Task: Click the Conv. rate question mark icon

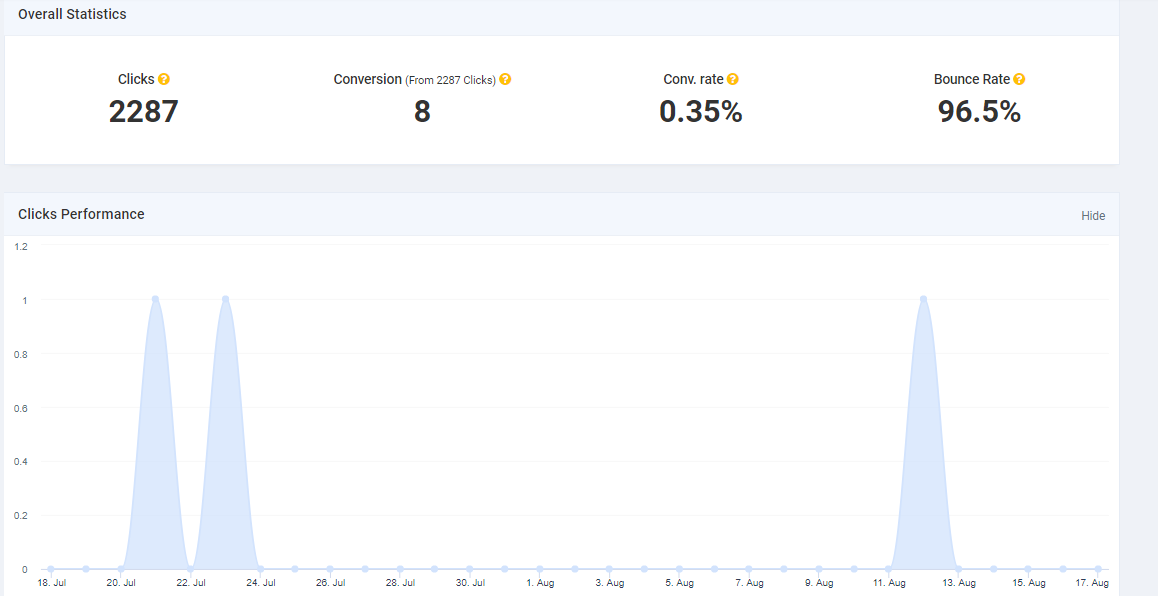Action: pos(733,80)
